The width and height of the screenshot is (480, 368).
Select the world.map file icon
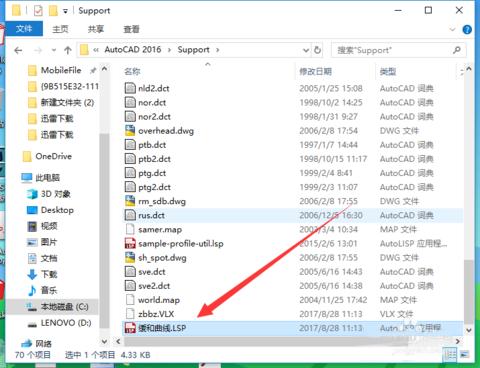pyautogui.click(x=130, y=300)
